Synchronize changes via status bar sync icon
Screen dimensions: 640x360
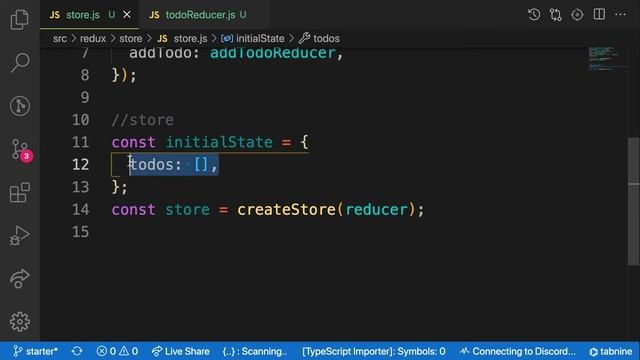pos(77,351)
